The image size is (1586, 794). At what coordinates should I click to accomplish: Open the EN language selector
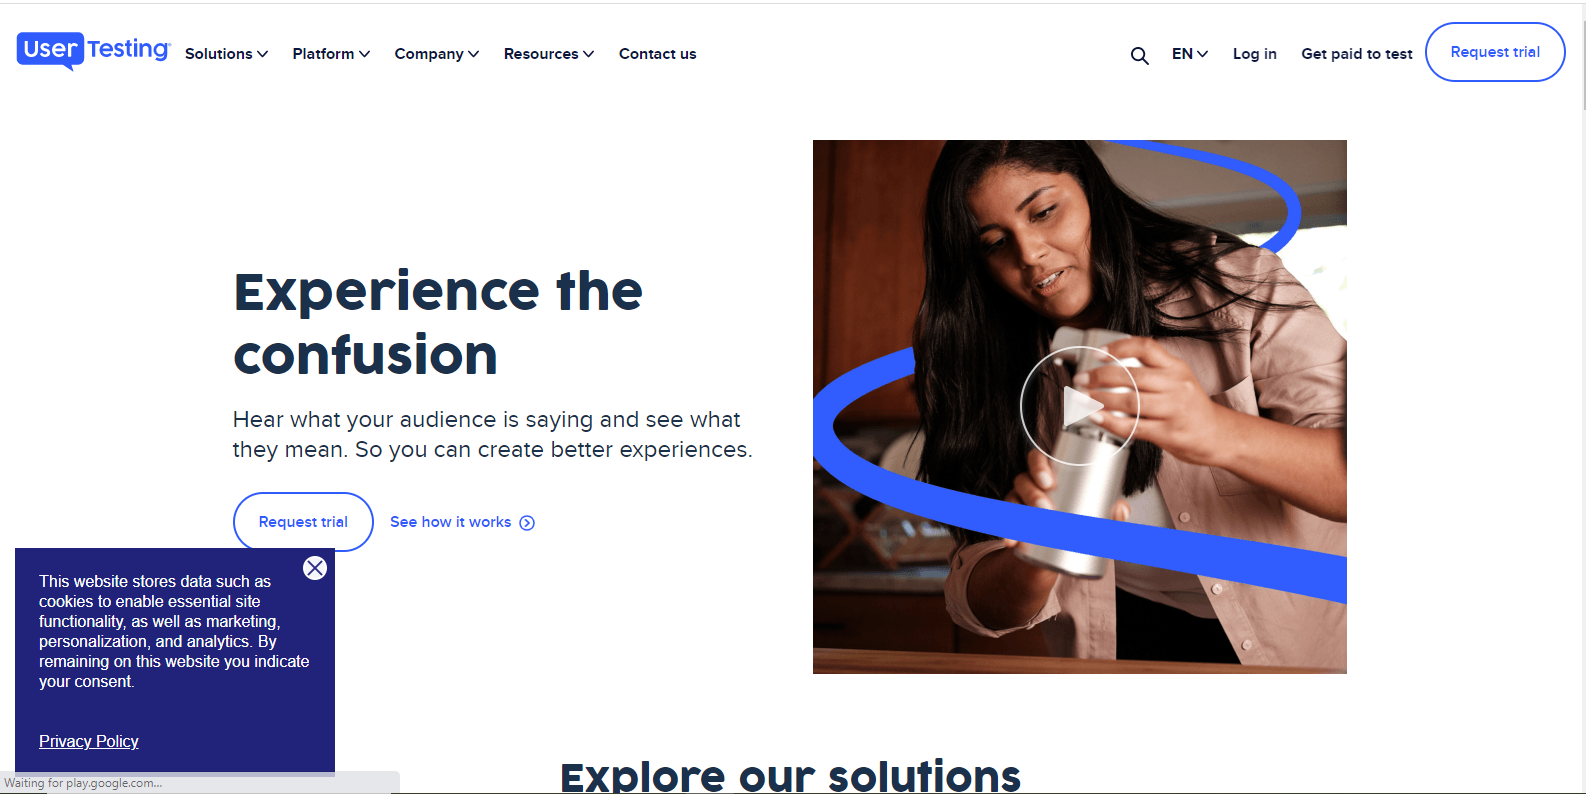[x=1190, y=54]
